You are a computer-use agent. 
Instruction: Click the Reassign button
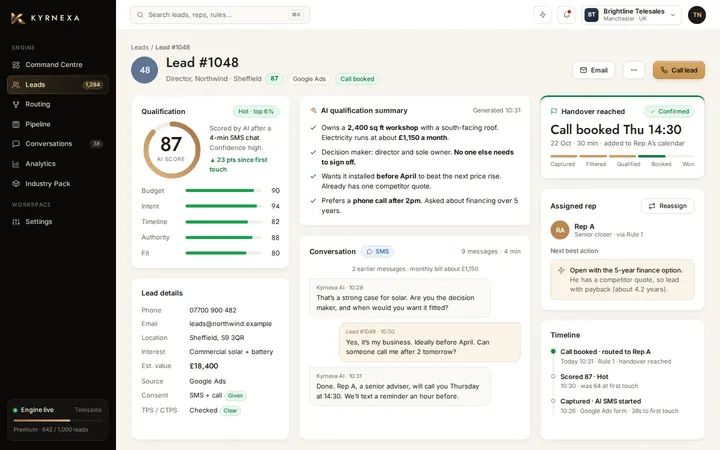click(x=668, y=206)
